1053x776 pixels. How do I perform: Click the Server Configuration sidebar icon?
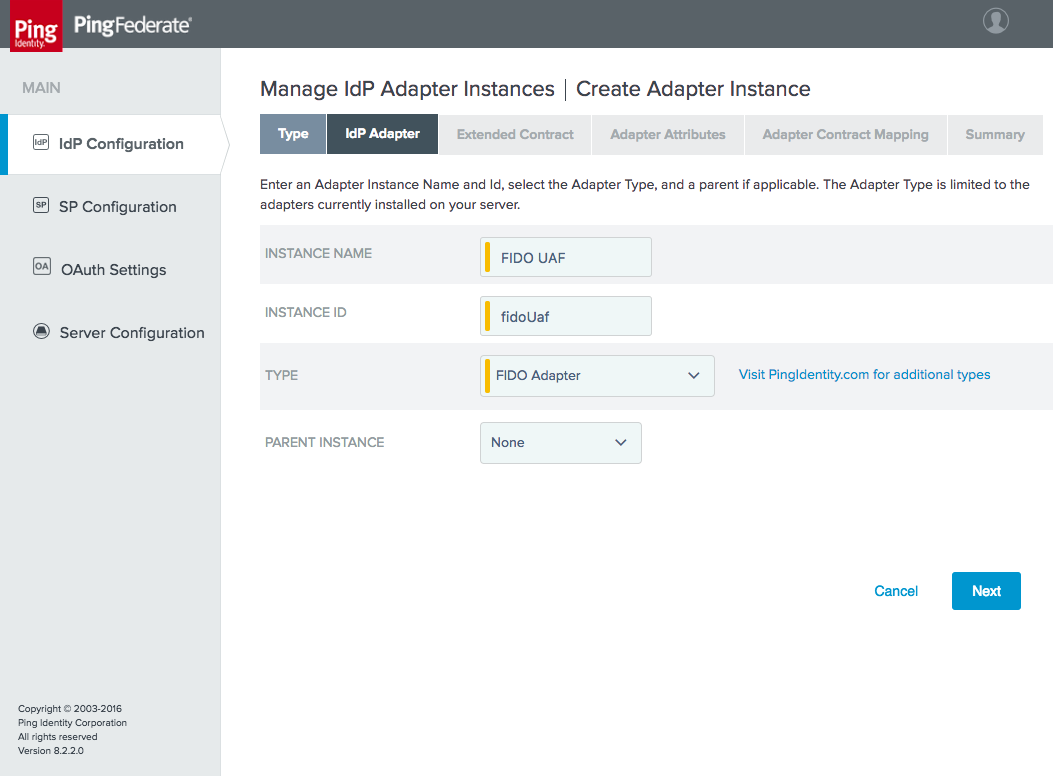[42, 331]
